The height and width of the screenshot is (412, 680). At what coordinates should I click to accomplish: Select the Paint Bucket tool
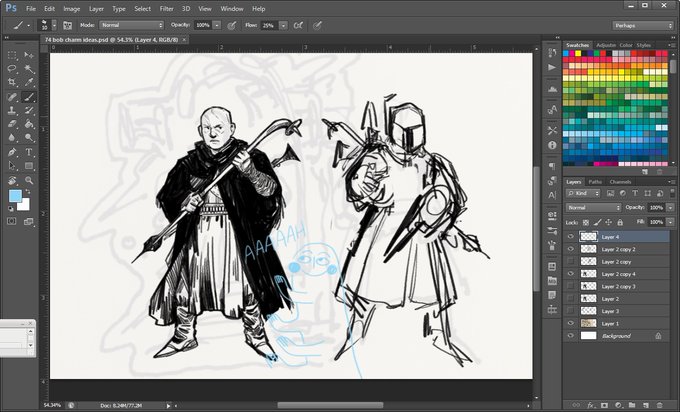[29, 124]
